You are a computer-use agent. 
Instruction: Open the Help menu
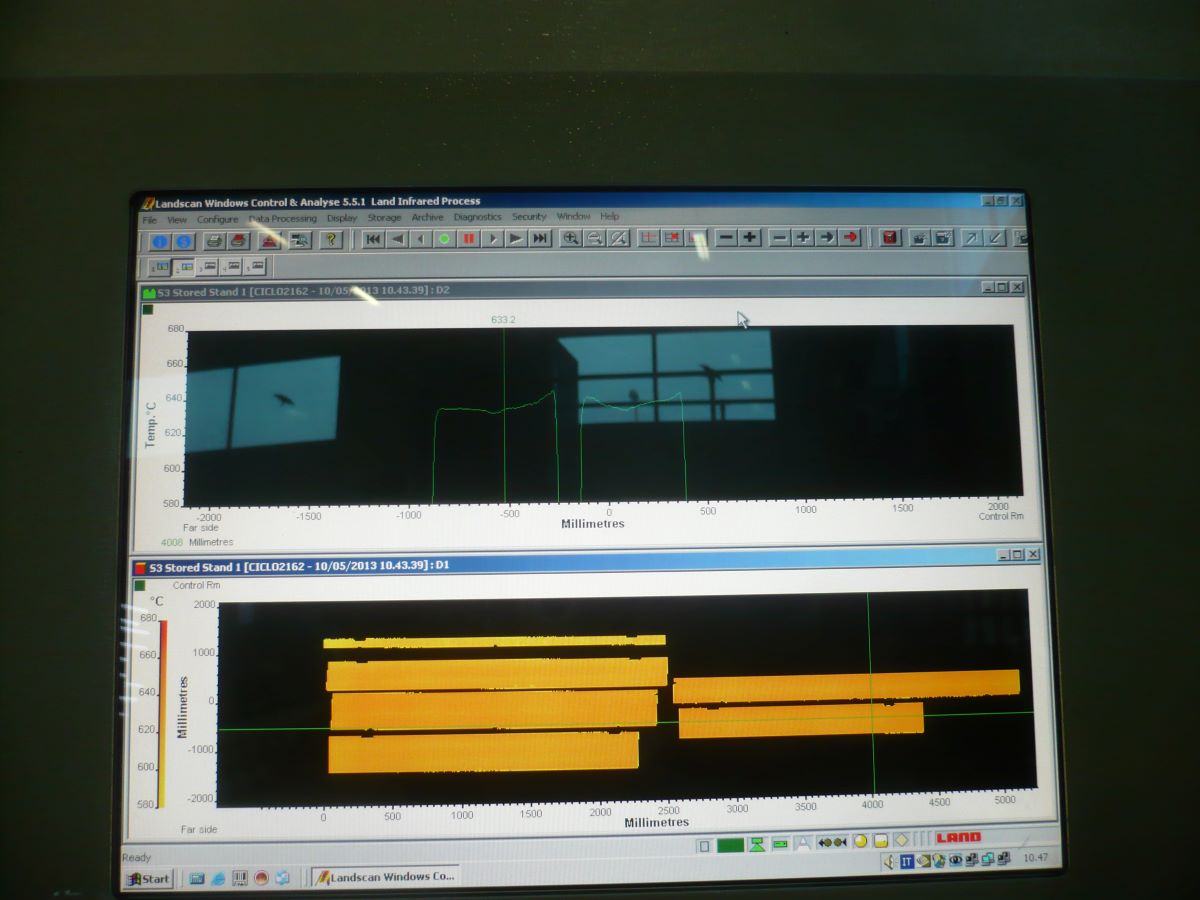point(610,216)
